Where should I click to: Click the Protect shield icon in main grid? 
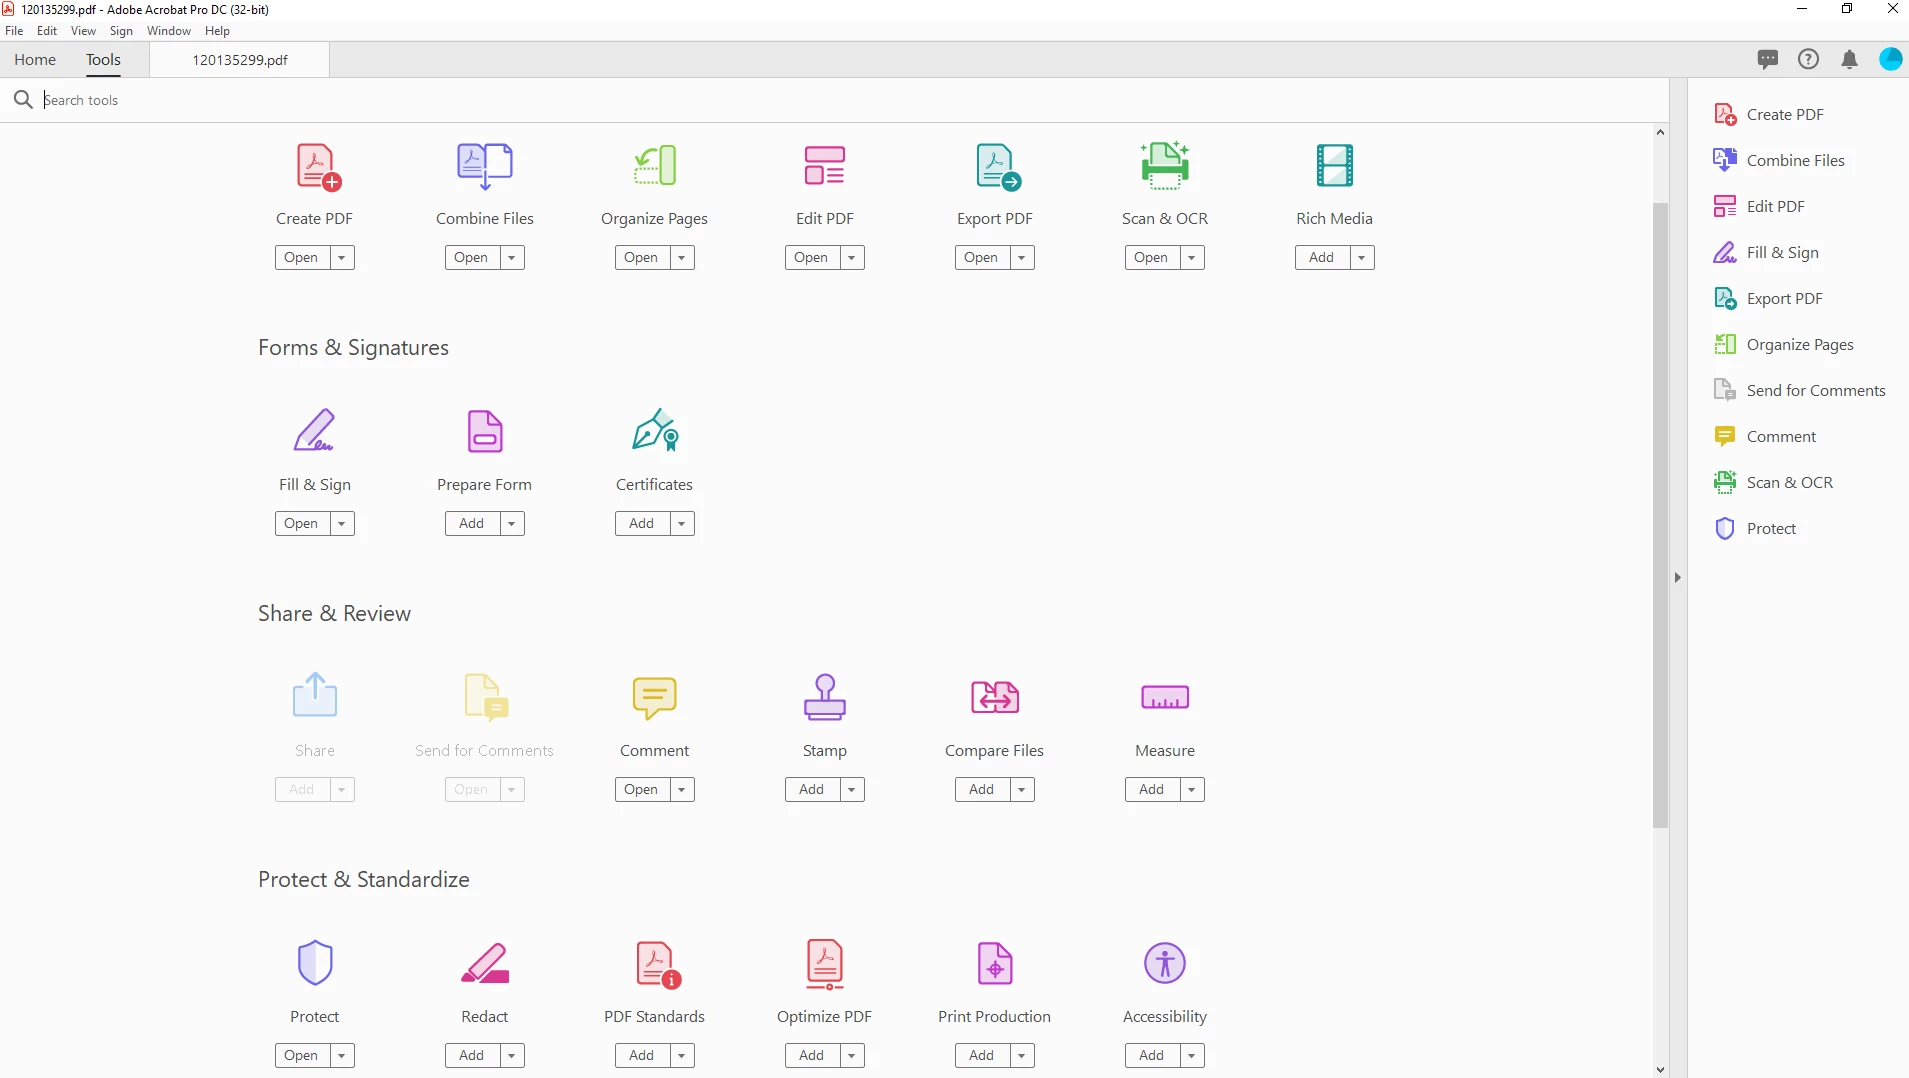tap(315, 963)
